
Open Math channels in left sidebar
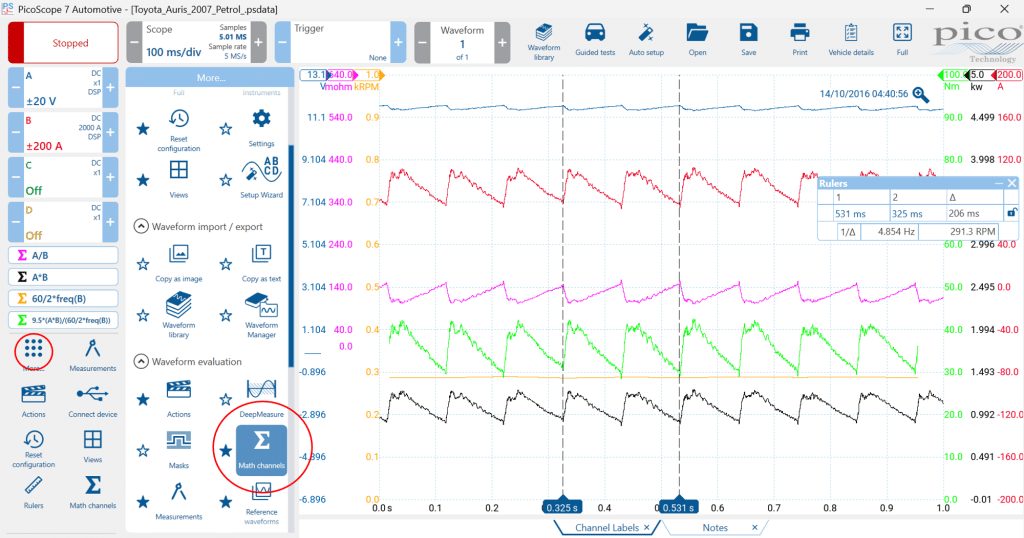coord(93,492)
